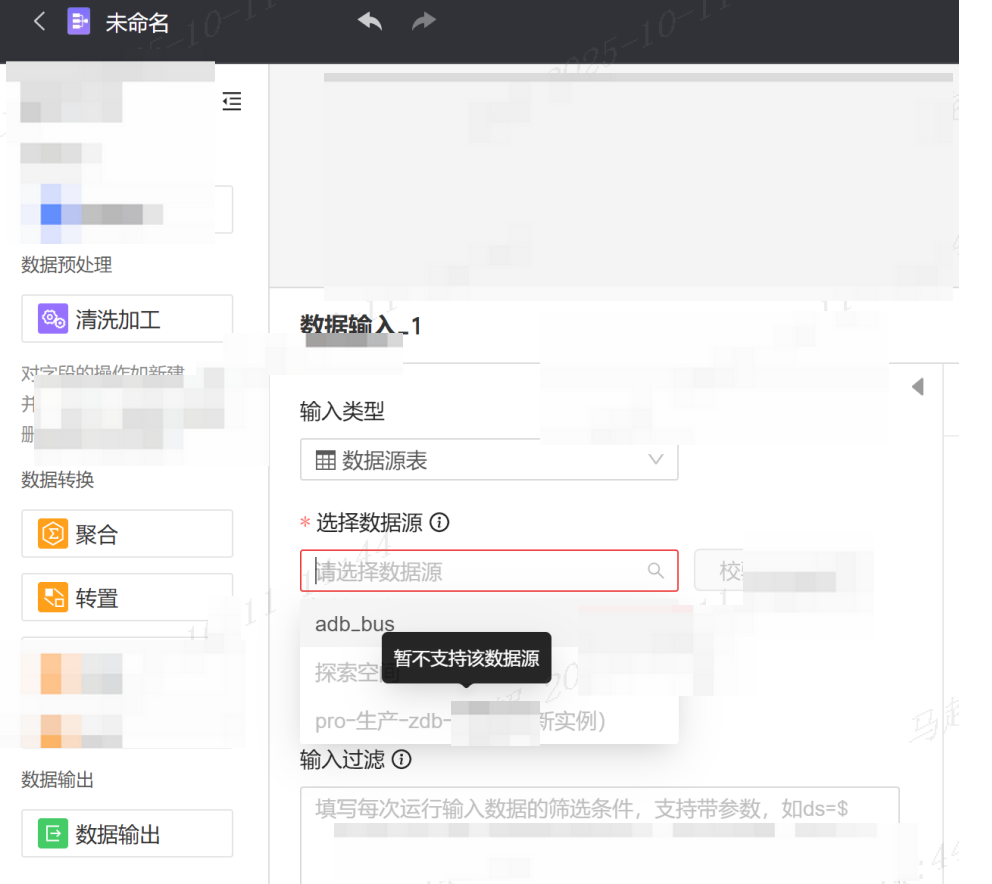Viewport: 992px width, 884px height.
Task: Click the info icon next to 选择数据源
Action: tap(439, 523)
